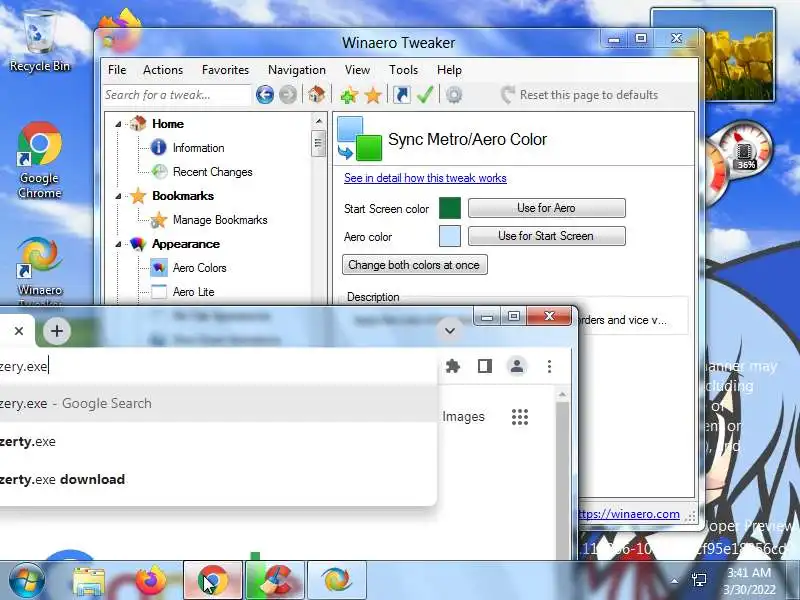
Task: Open the File menu
Action: click(x=117, y=70)
